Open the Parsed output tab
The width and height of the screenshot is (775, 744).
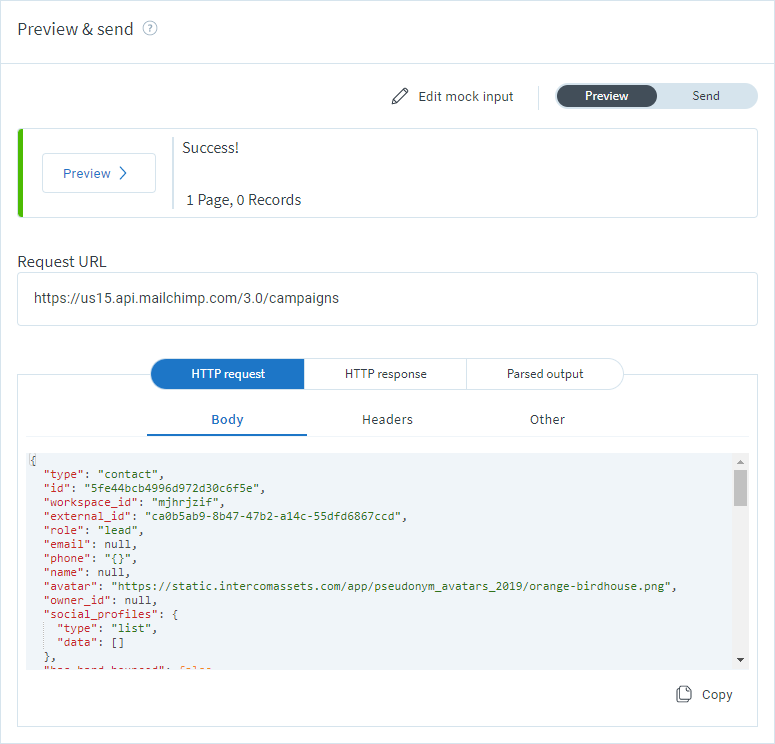(545, 374)
